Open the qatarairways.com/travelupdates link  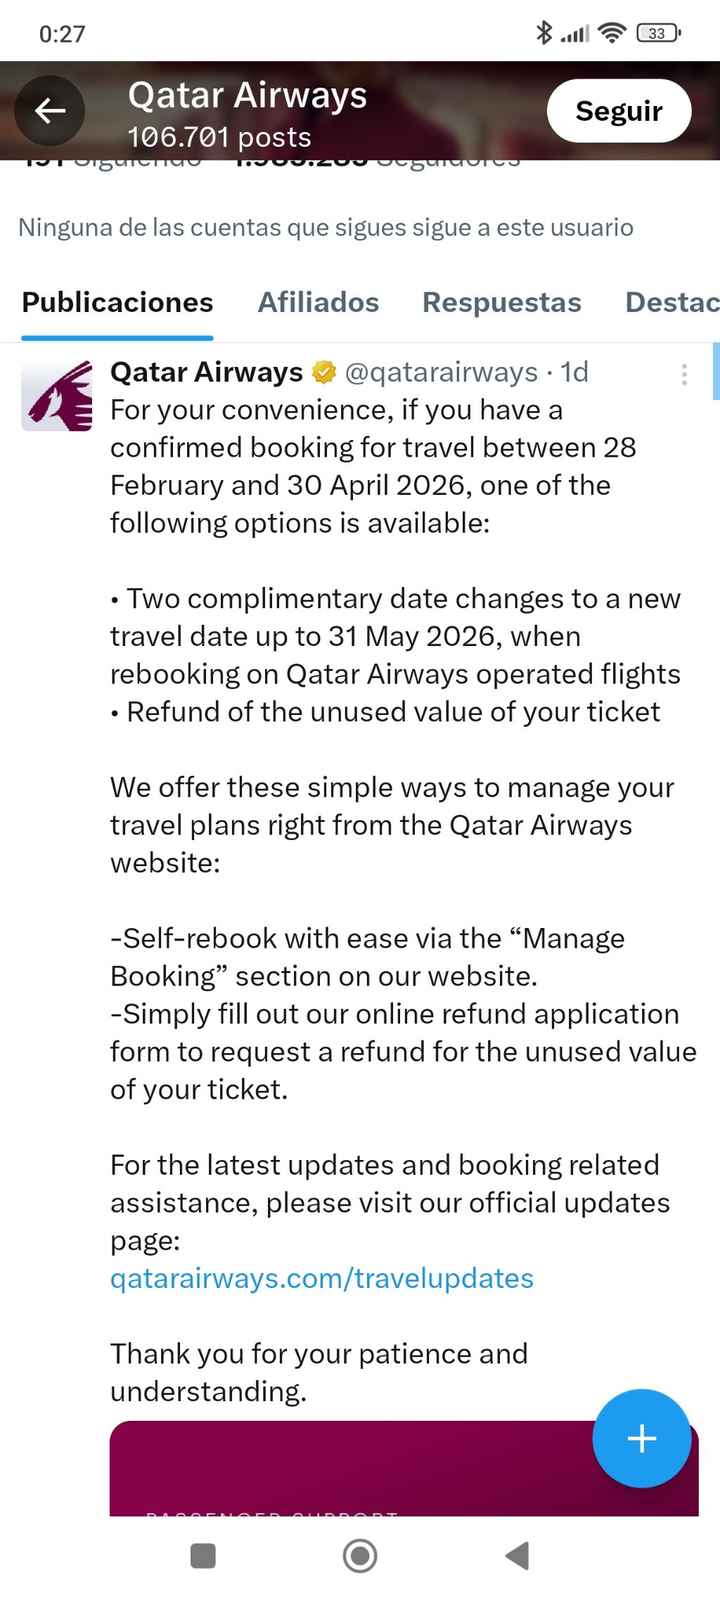[x=322, y=1278]
